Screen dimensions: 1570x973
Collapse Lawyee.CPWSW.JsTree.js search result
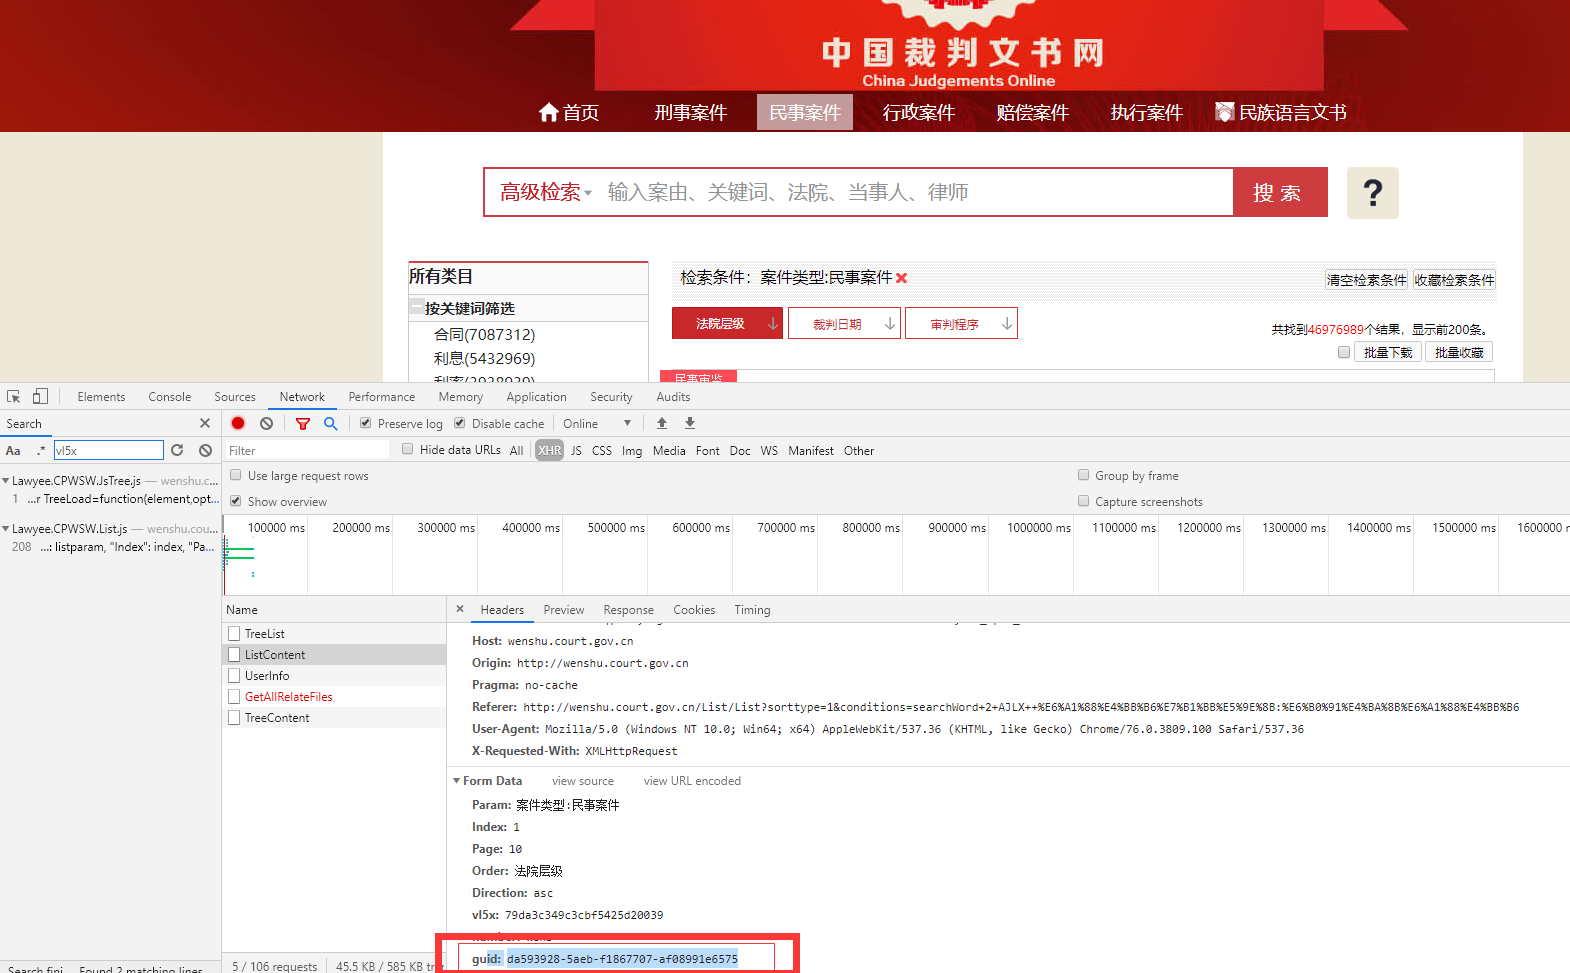pyautogui.click(x=6, y=481)
